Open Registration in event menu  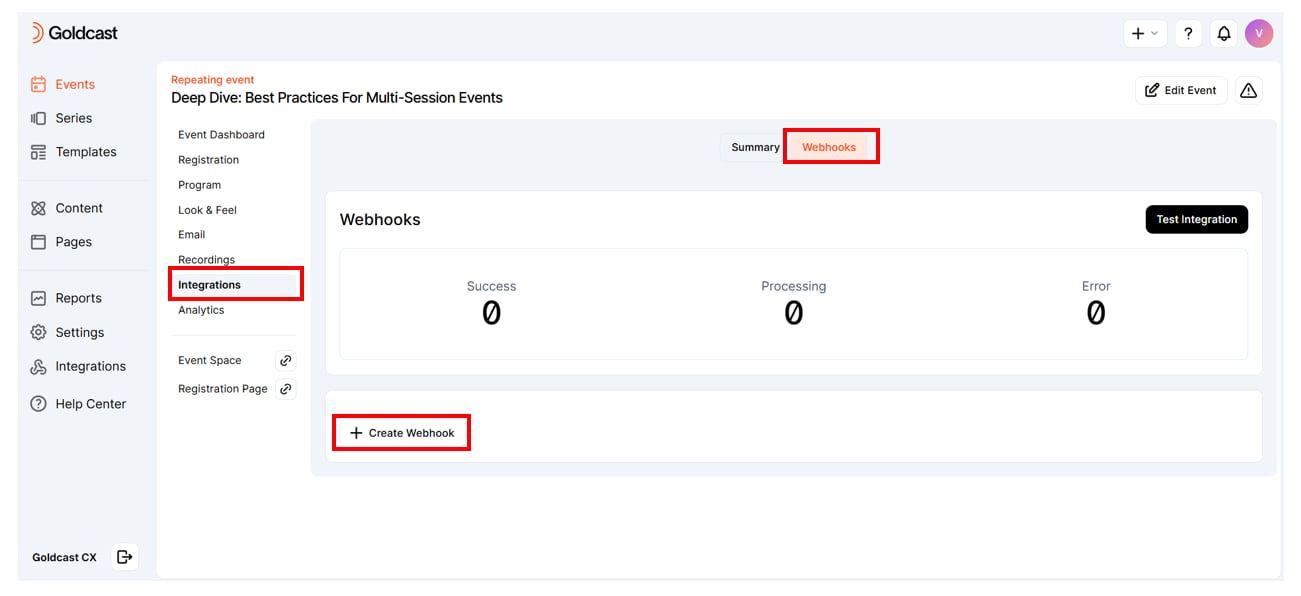(x=208, y=160)
